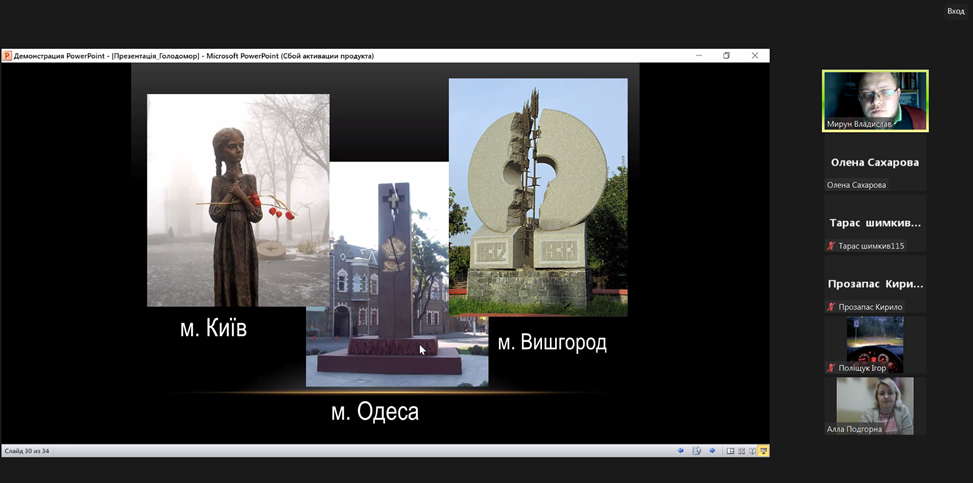Switch to Slide Sorter view icon
Image resolution: width=973 pixels, height=483 pixels.
coord(741,451)
